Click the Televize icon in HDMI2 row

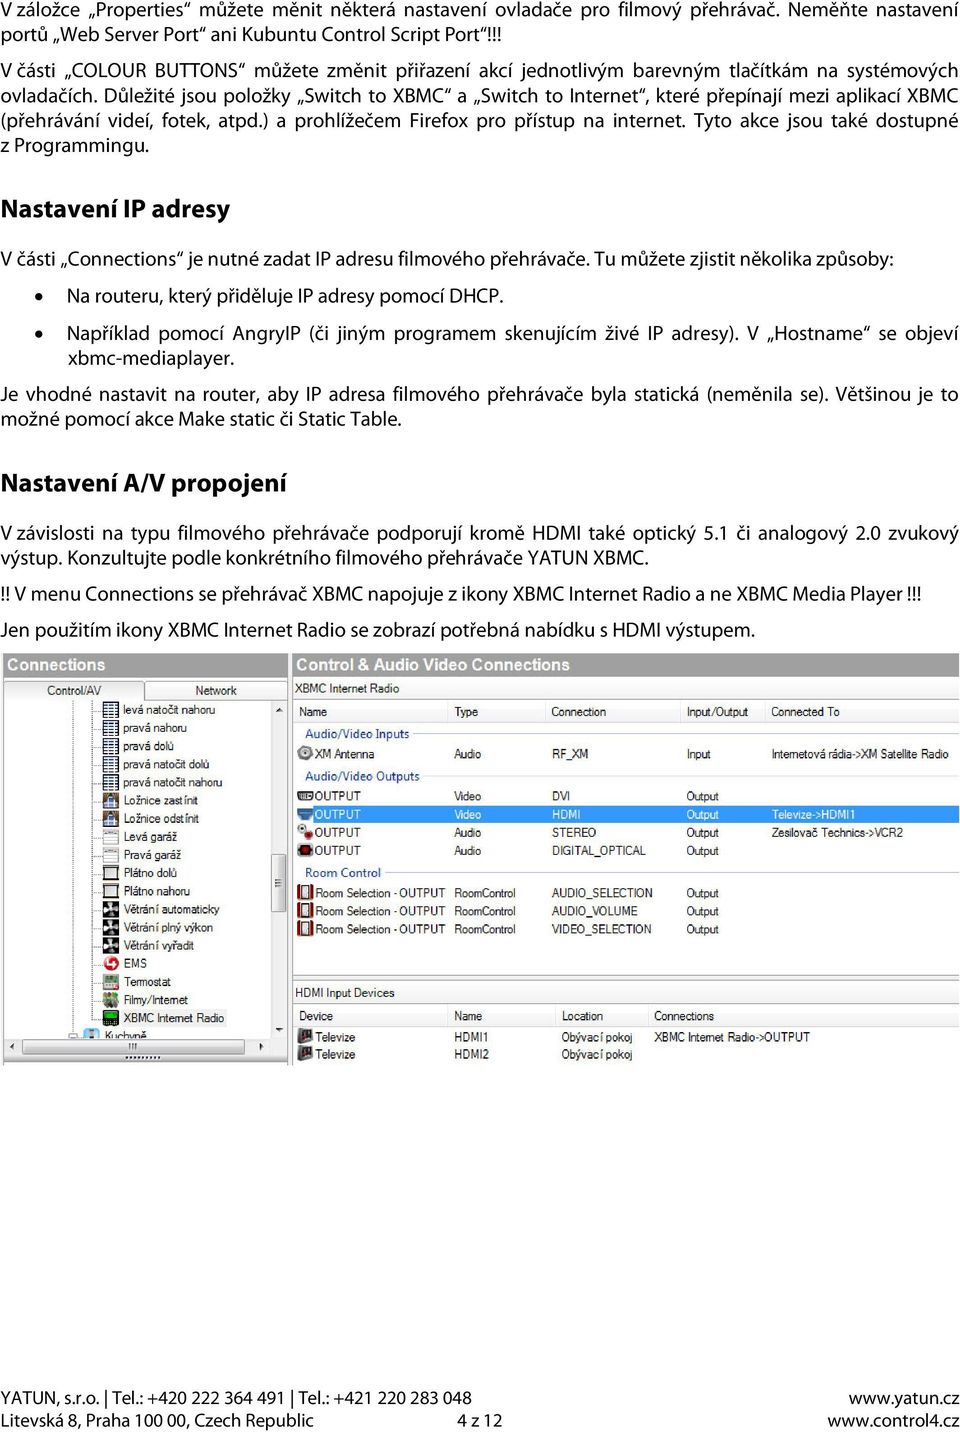click(305, 1054)
